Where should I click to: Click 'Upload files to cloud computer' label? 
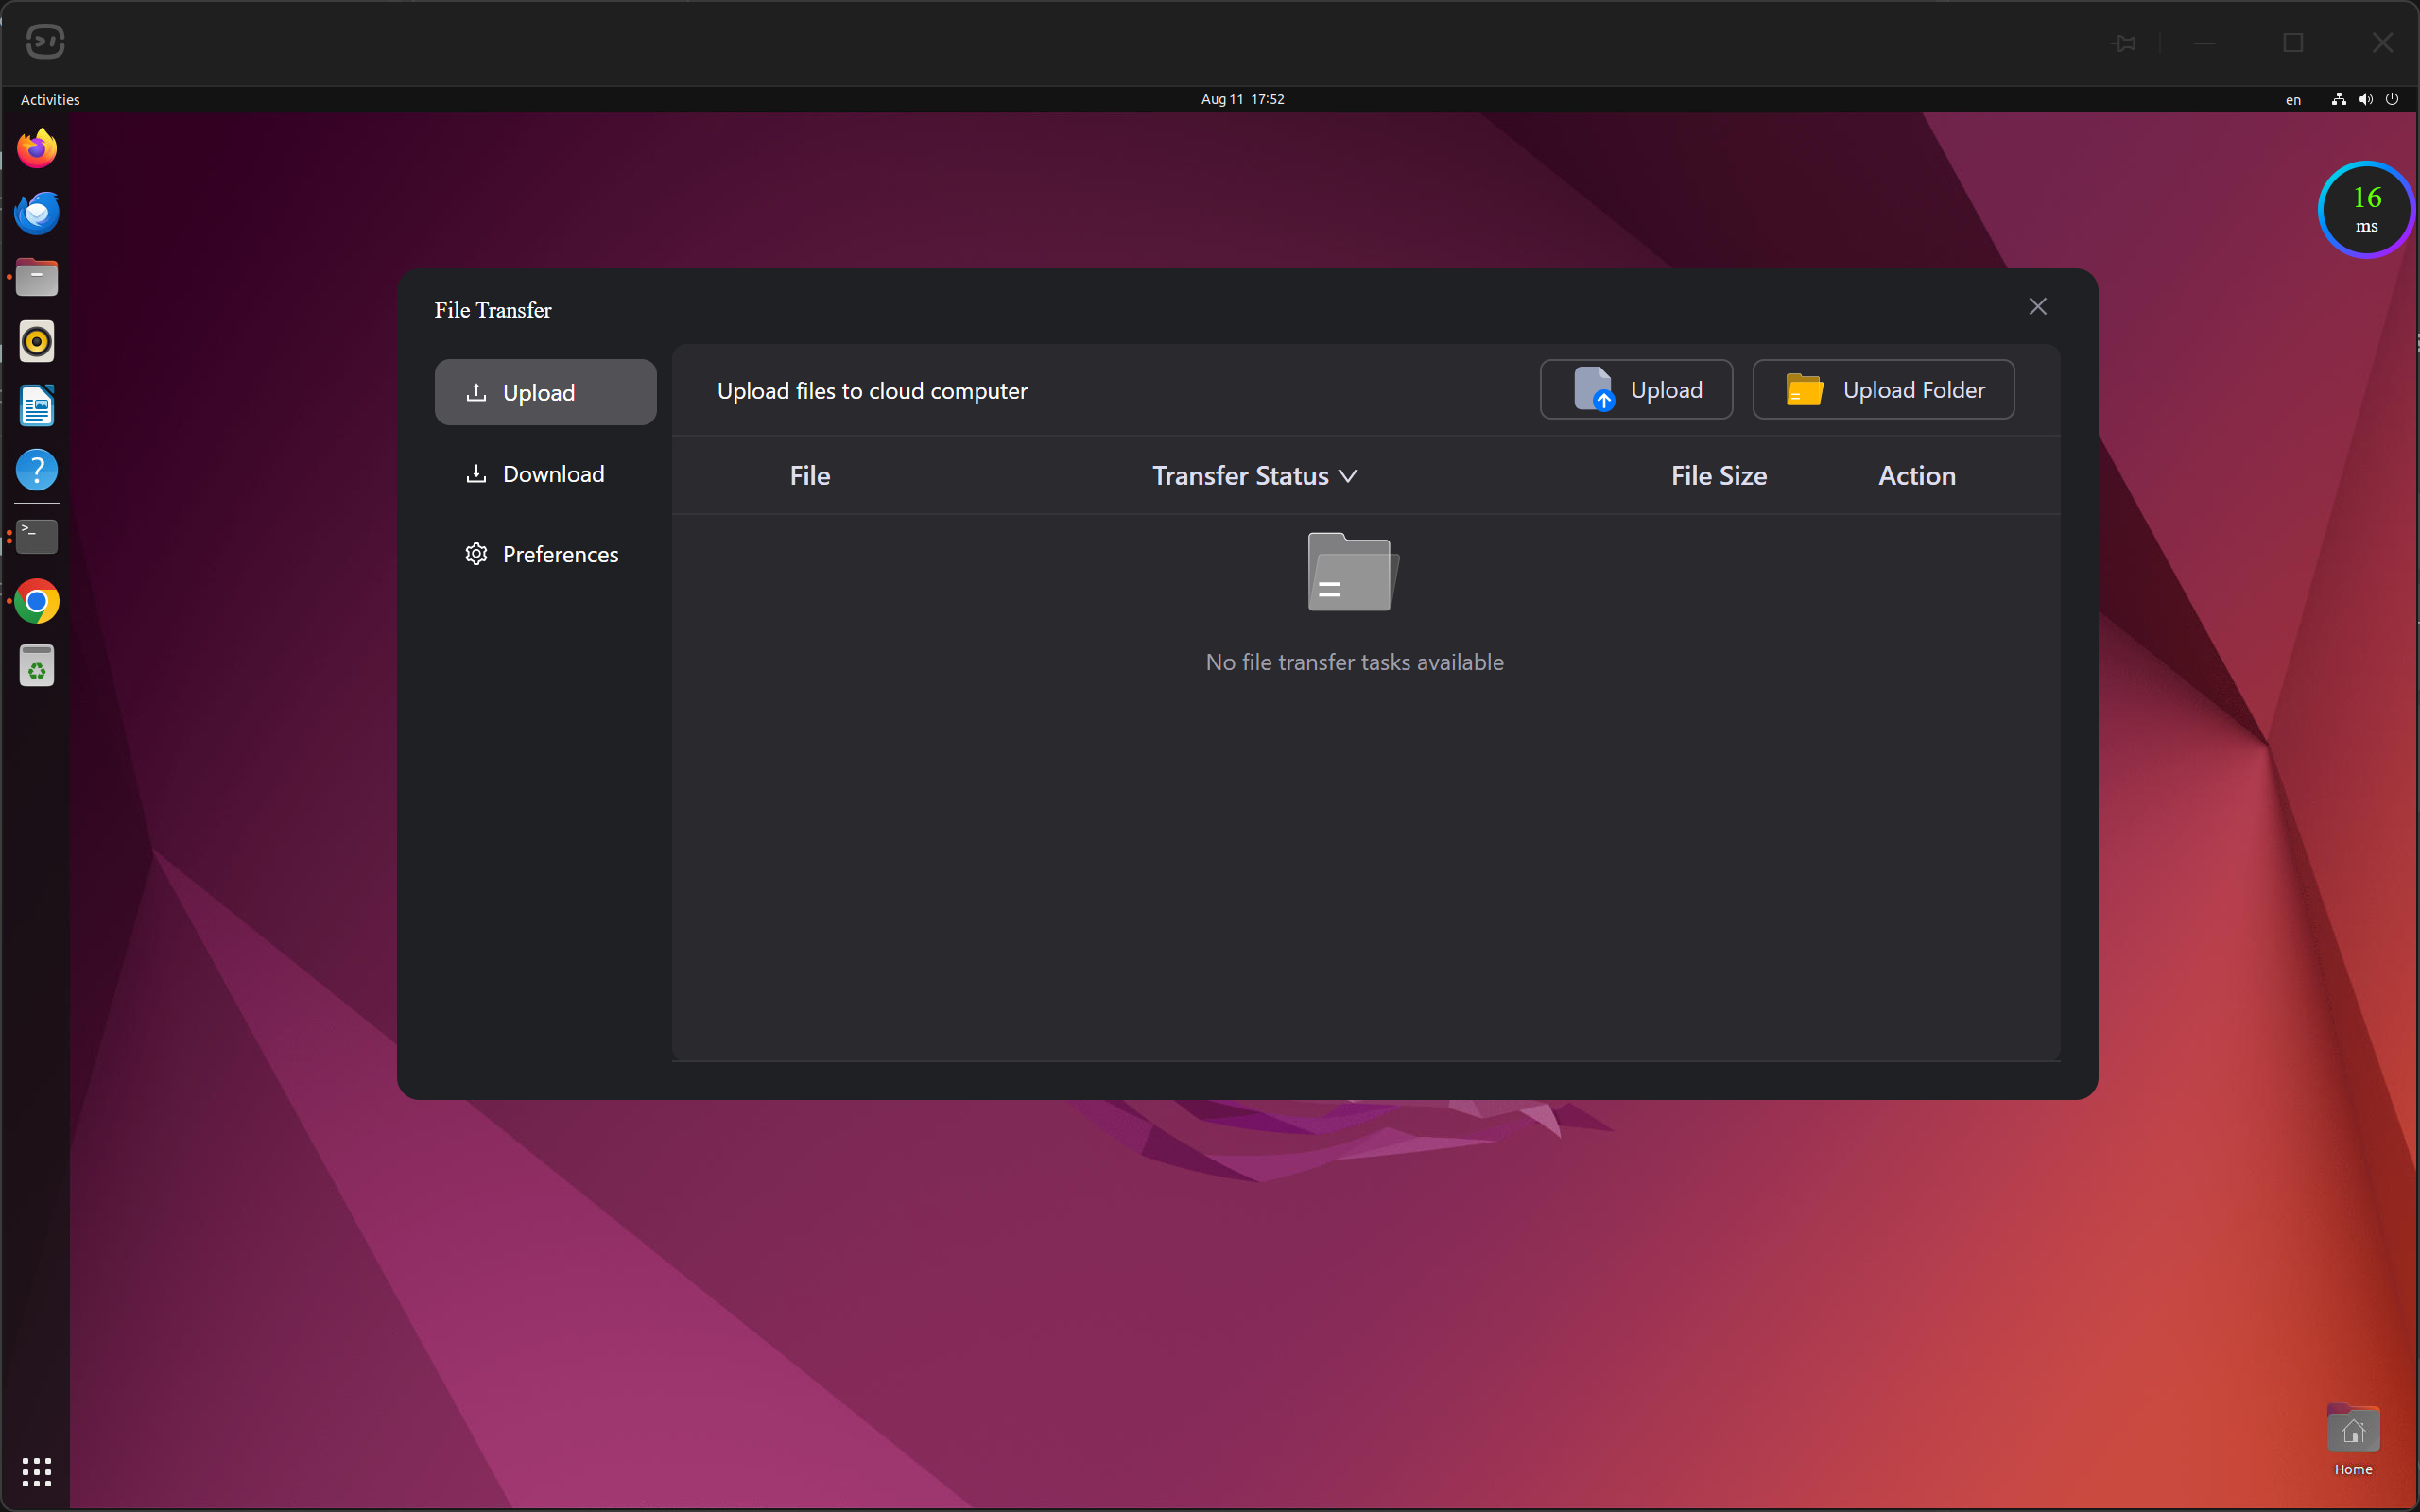pyautogui.click(x=872, y=391)
